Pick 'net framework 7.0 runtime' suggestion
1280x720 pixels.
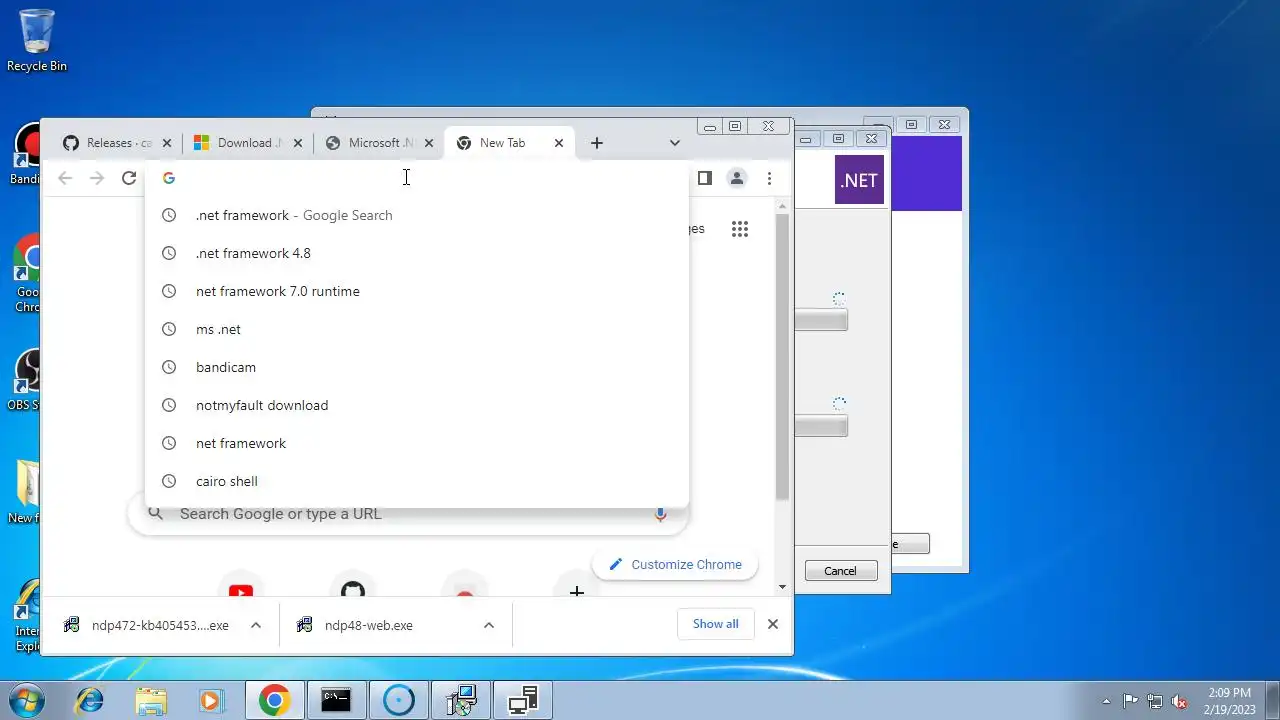[x=417, y=291]
